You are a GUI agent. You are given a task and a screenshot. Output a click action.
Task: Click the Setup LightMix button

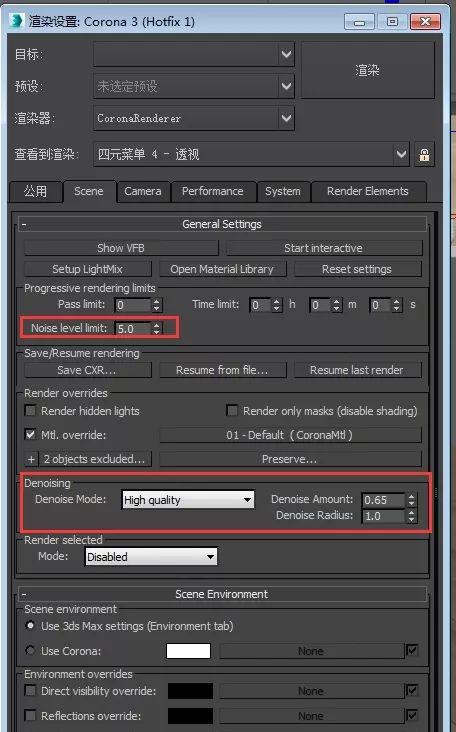click(88, 269)
